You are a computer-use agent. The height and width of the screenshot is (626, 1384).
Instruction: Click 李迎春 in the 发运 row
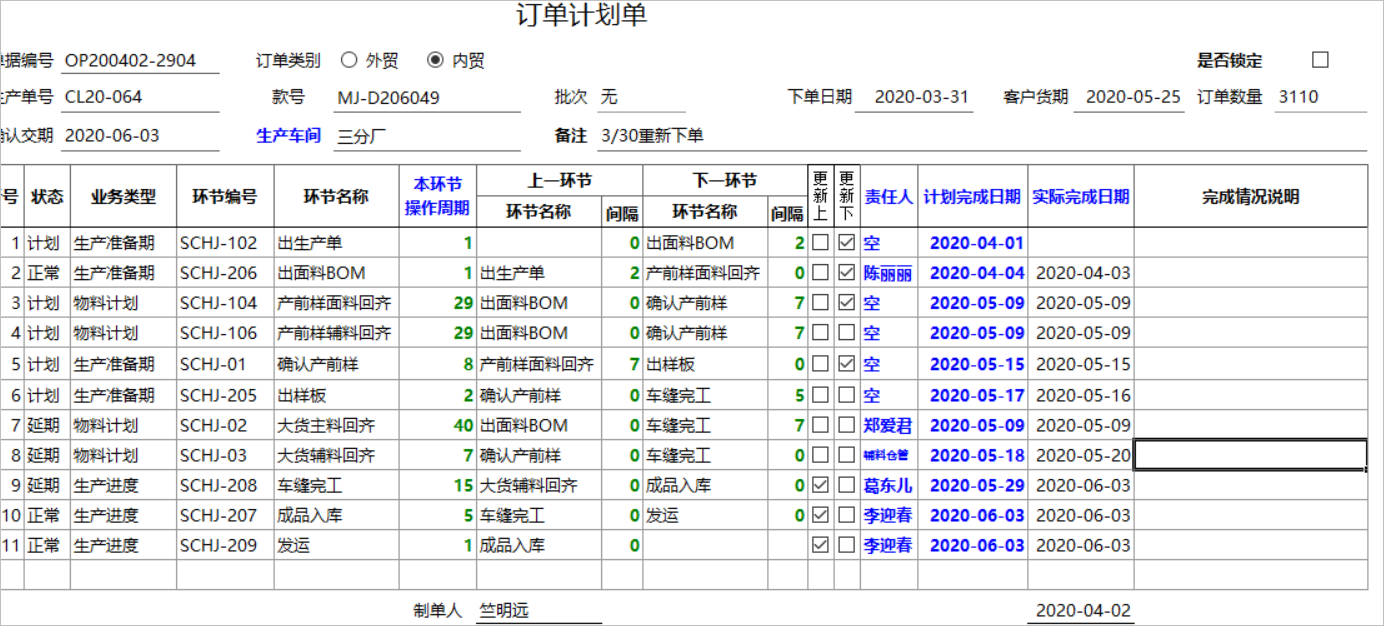pyautogui.click(x=888, y=546)
